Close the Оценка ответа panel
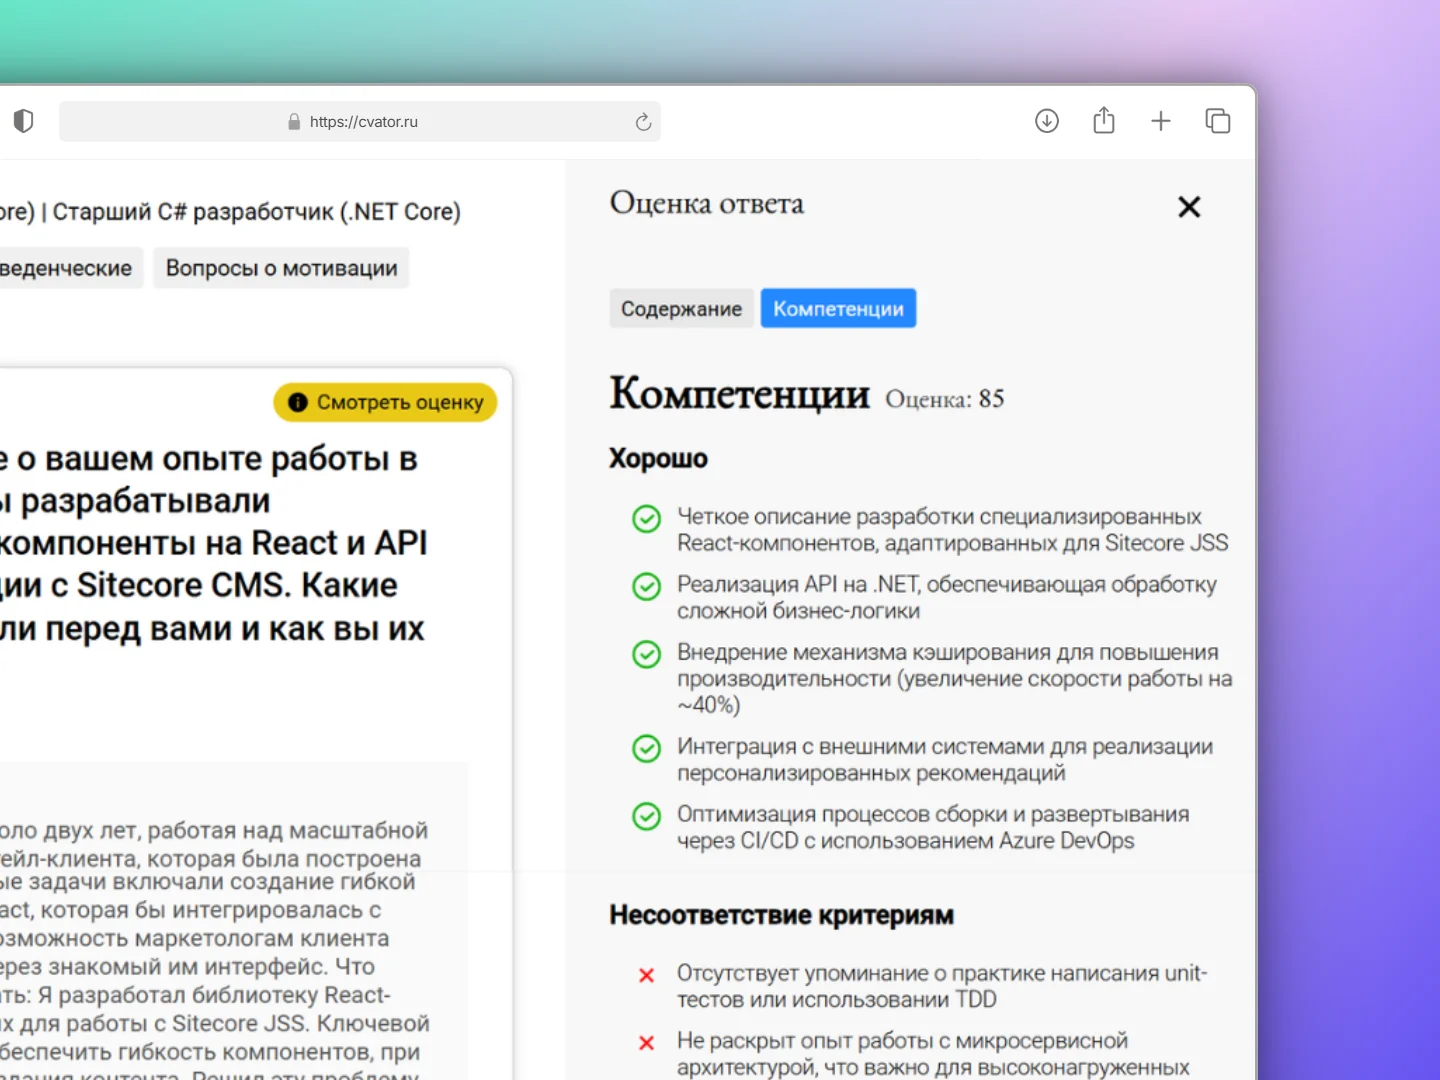Viewport: 1440px width, 1080px height. tap(1189, 207)
